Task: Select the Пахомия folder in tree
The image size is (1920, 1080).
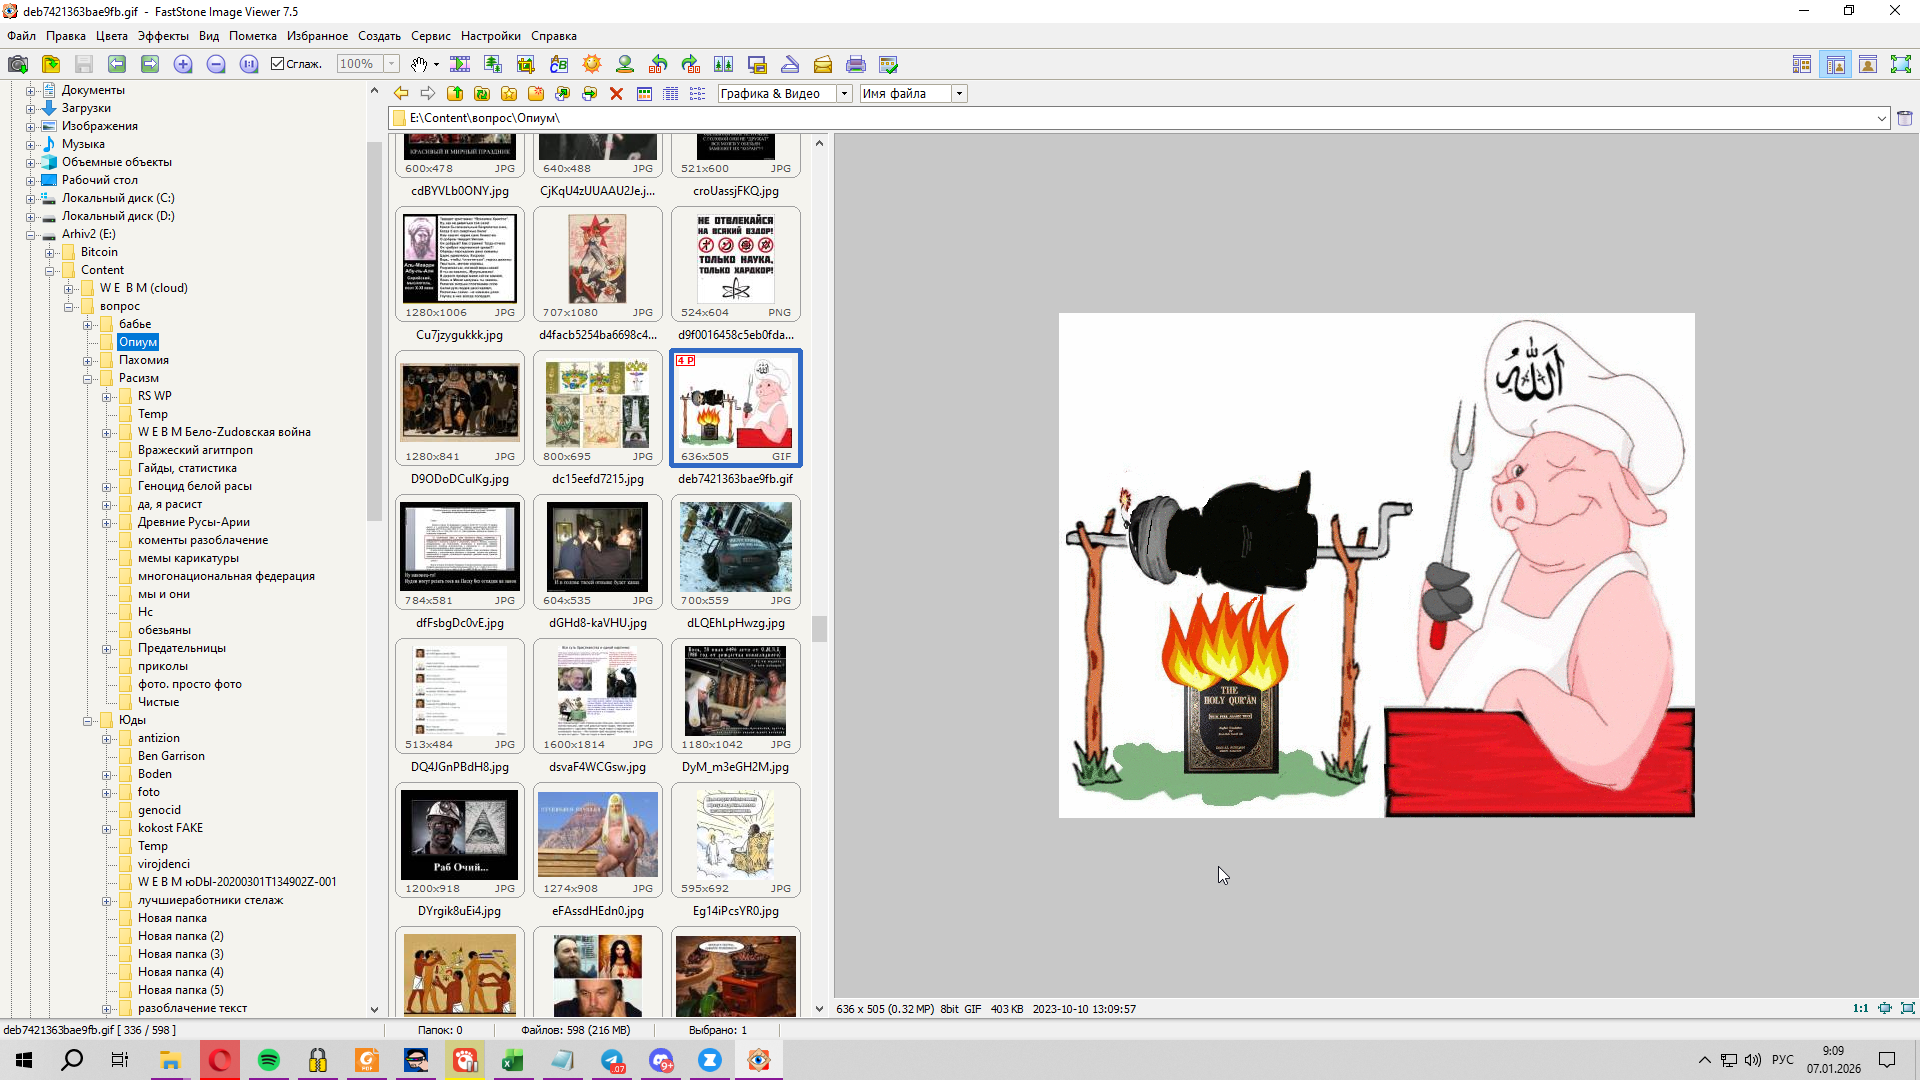Action: 143,360
